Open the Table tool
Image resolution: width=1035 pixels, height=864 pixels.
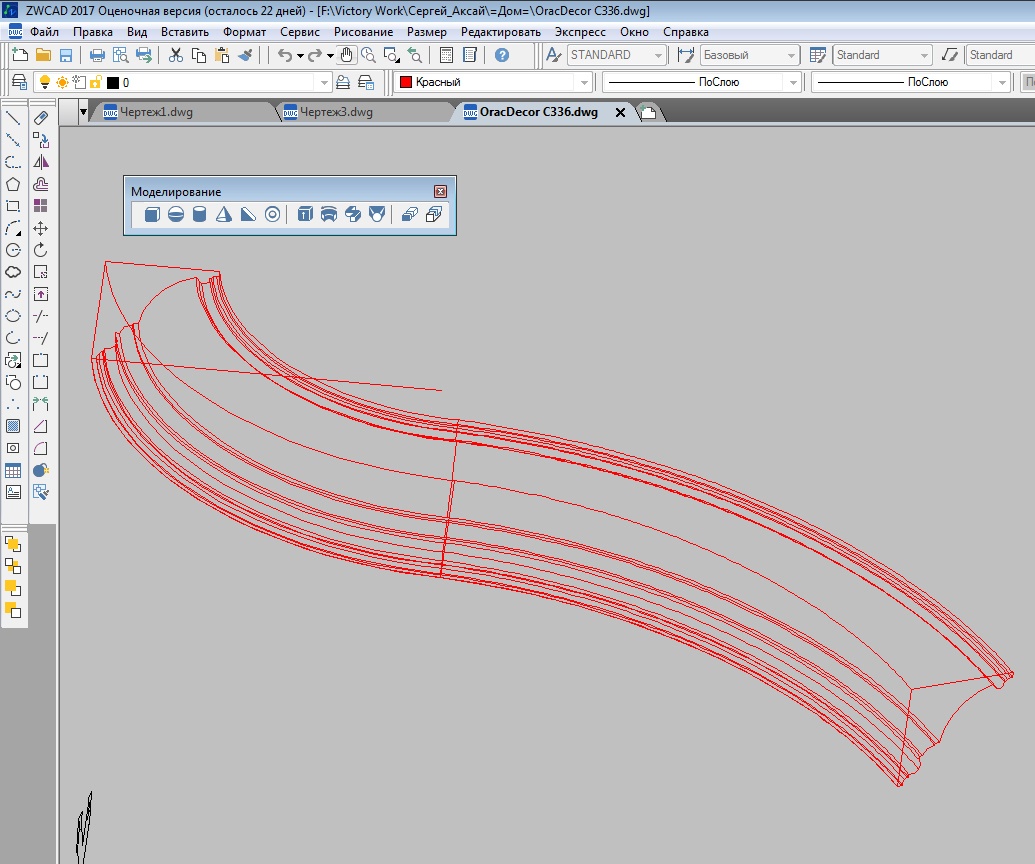point(13,471)
